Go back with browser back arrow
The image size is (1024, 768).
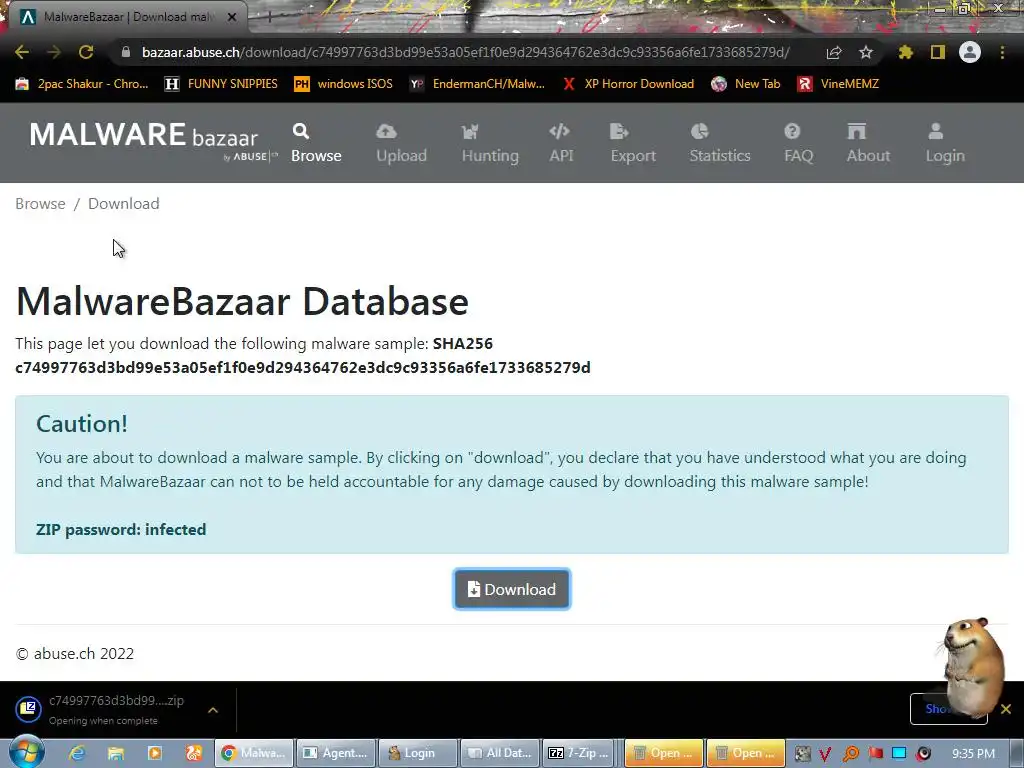[22, 52]
